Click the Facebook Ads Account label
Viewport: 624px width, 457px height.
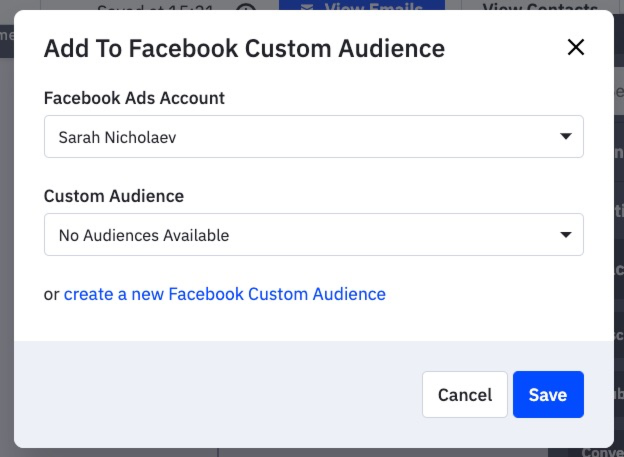pyautogui.click(x=134, y=98)
